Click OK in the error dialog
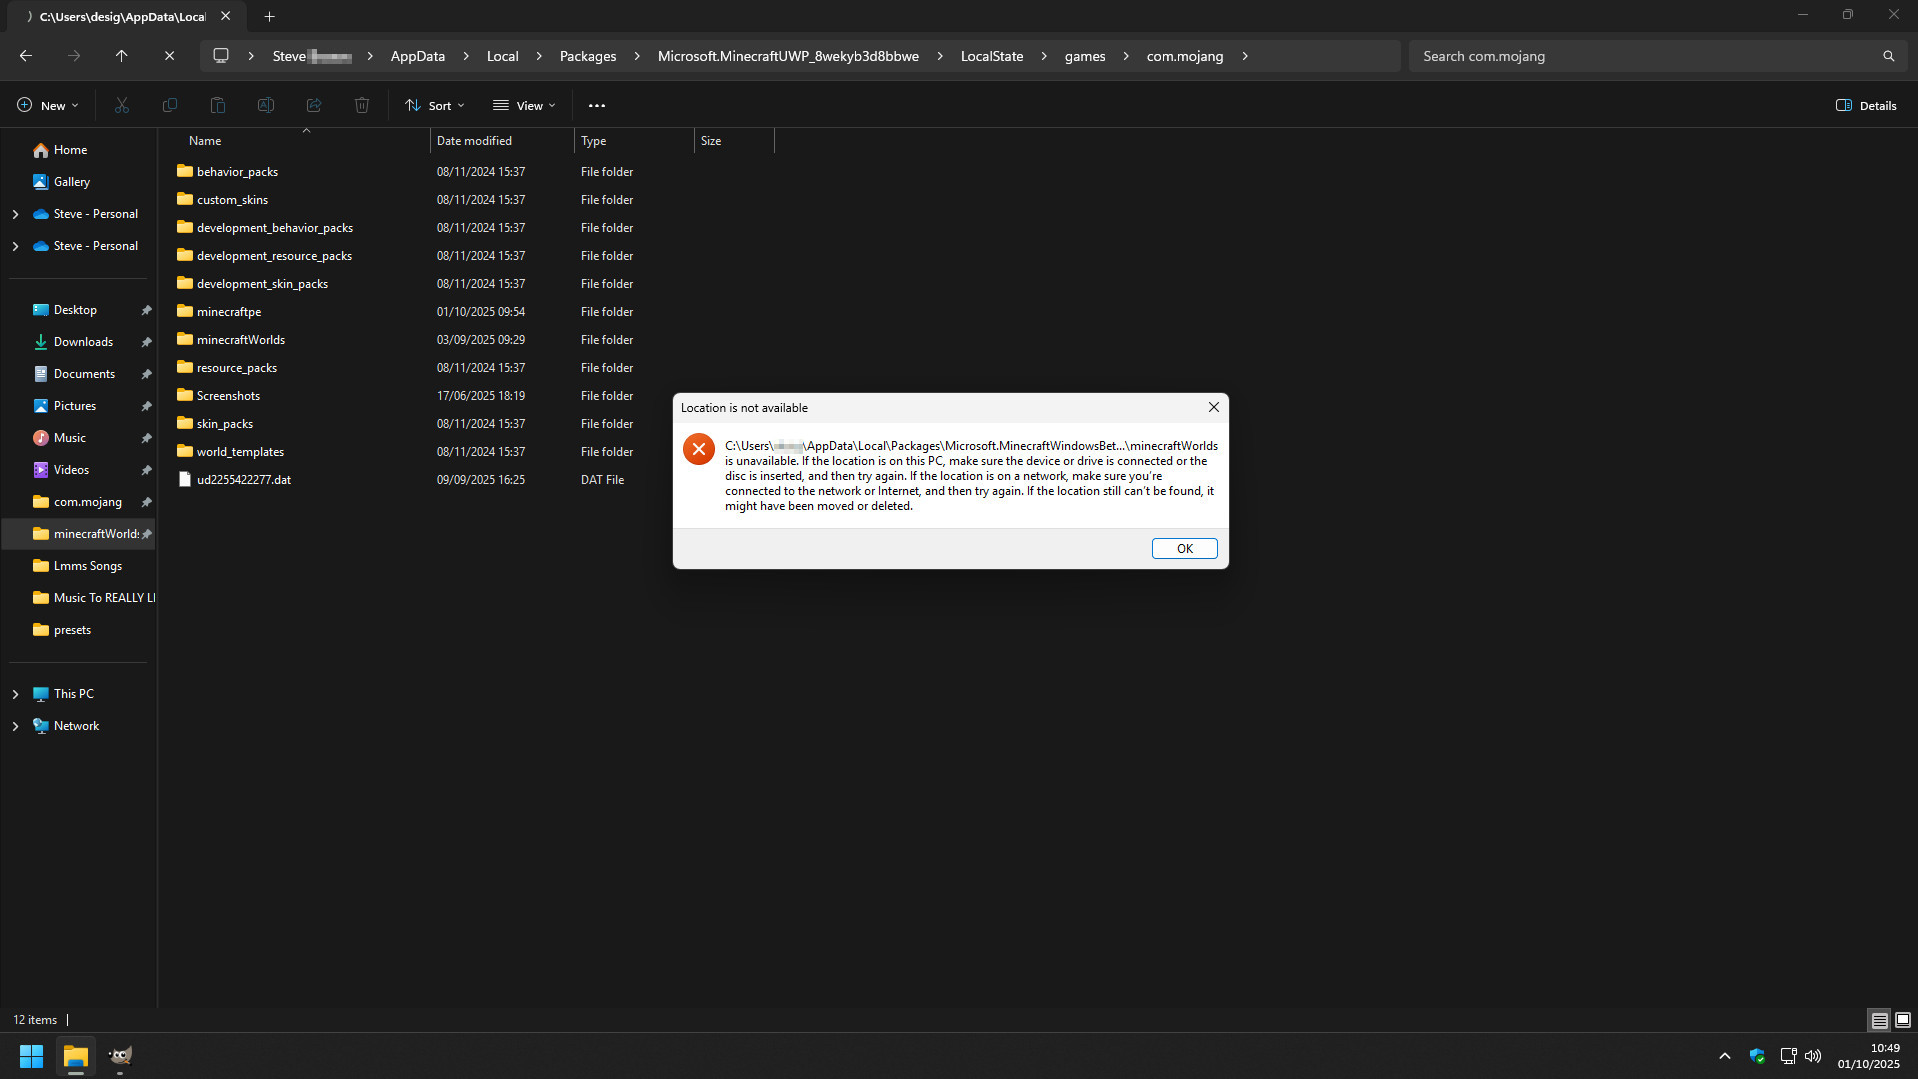Screen dimensions: 1918x1079 [x=1184, y=548]
